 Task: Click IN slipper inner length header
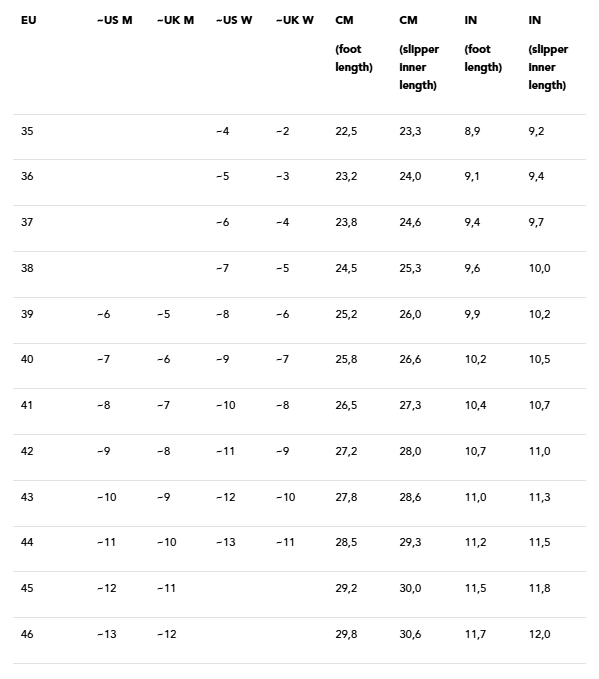pyautogui.click(x=548, y=53)
